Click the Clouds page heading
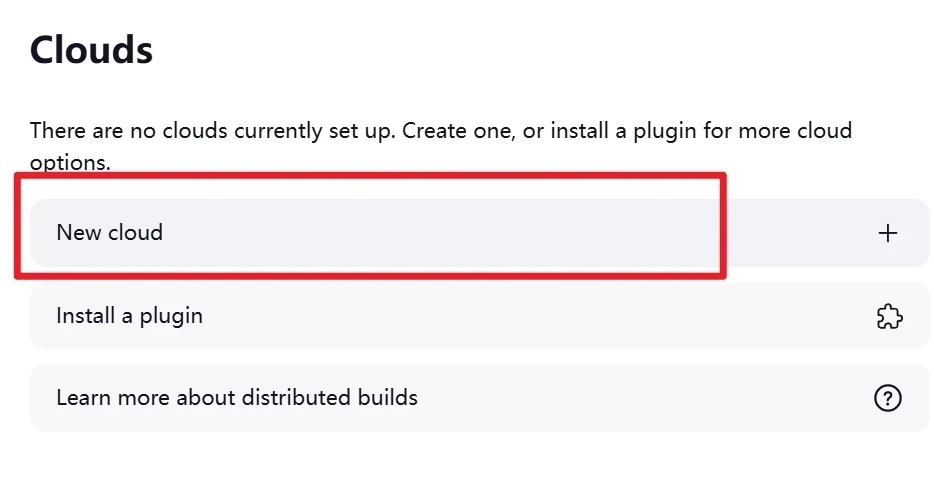The height and width of the screenshot is (481, 934). pos(91,49)
